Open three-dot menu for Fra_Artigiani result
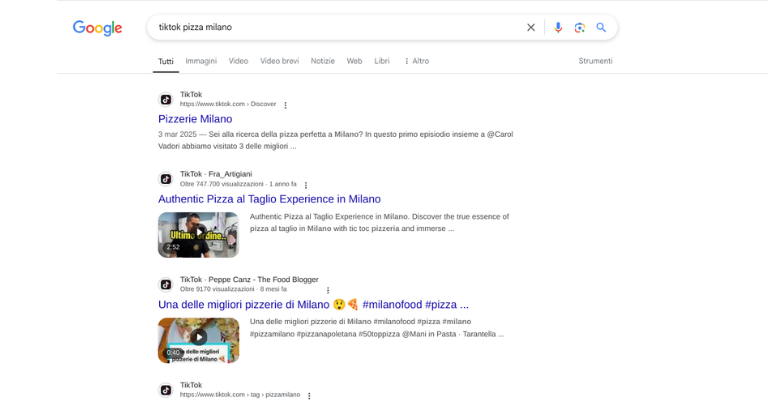Image resolution: width=768 pixels, height=403 pixels. click(306, 185)
